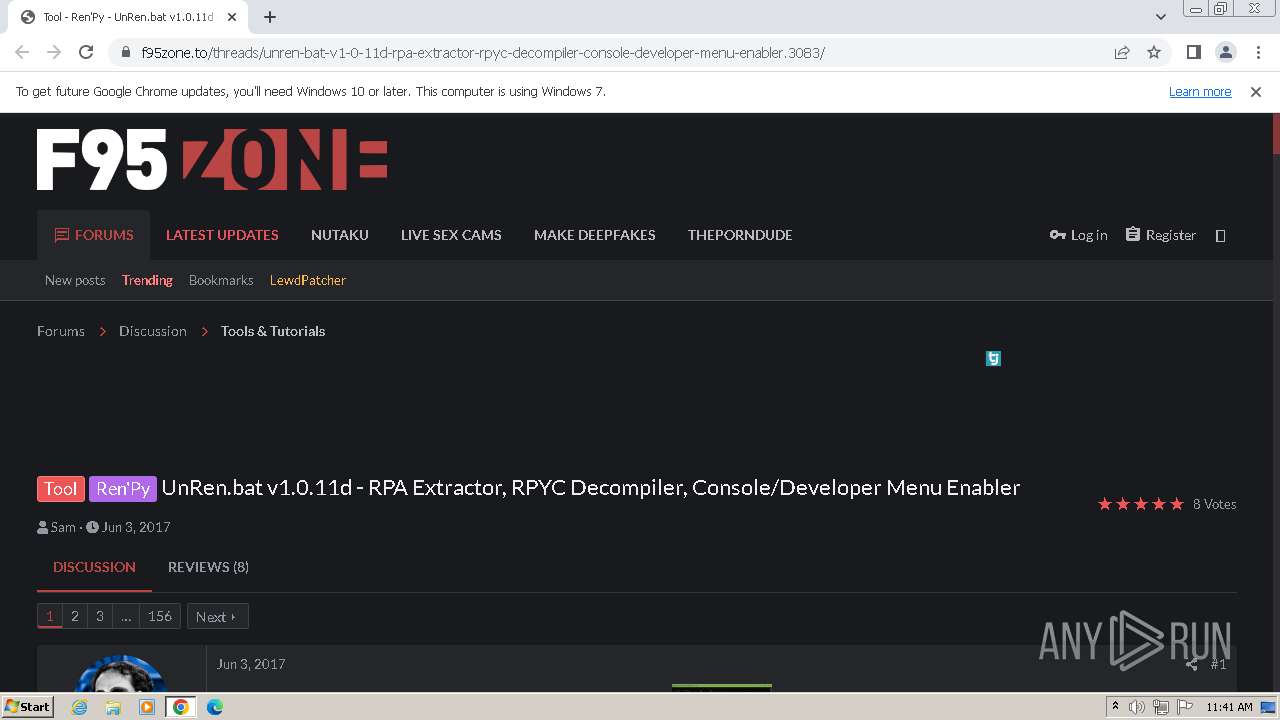
Task: Click the icon right of Register
Action: pos(1220,236)
